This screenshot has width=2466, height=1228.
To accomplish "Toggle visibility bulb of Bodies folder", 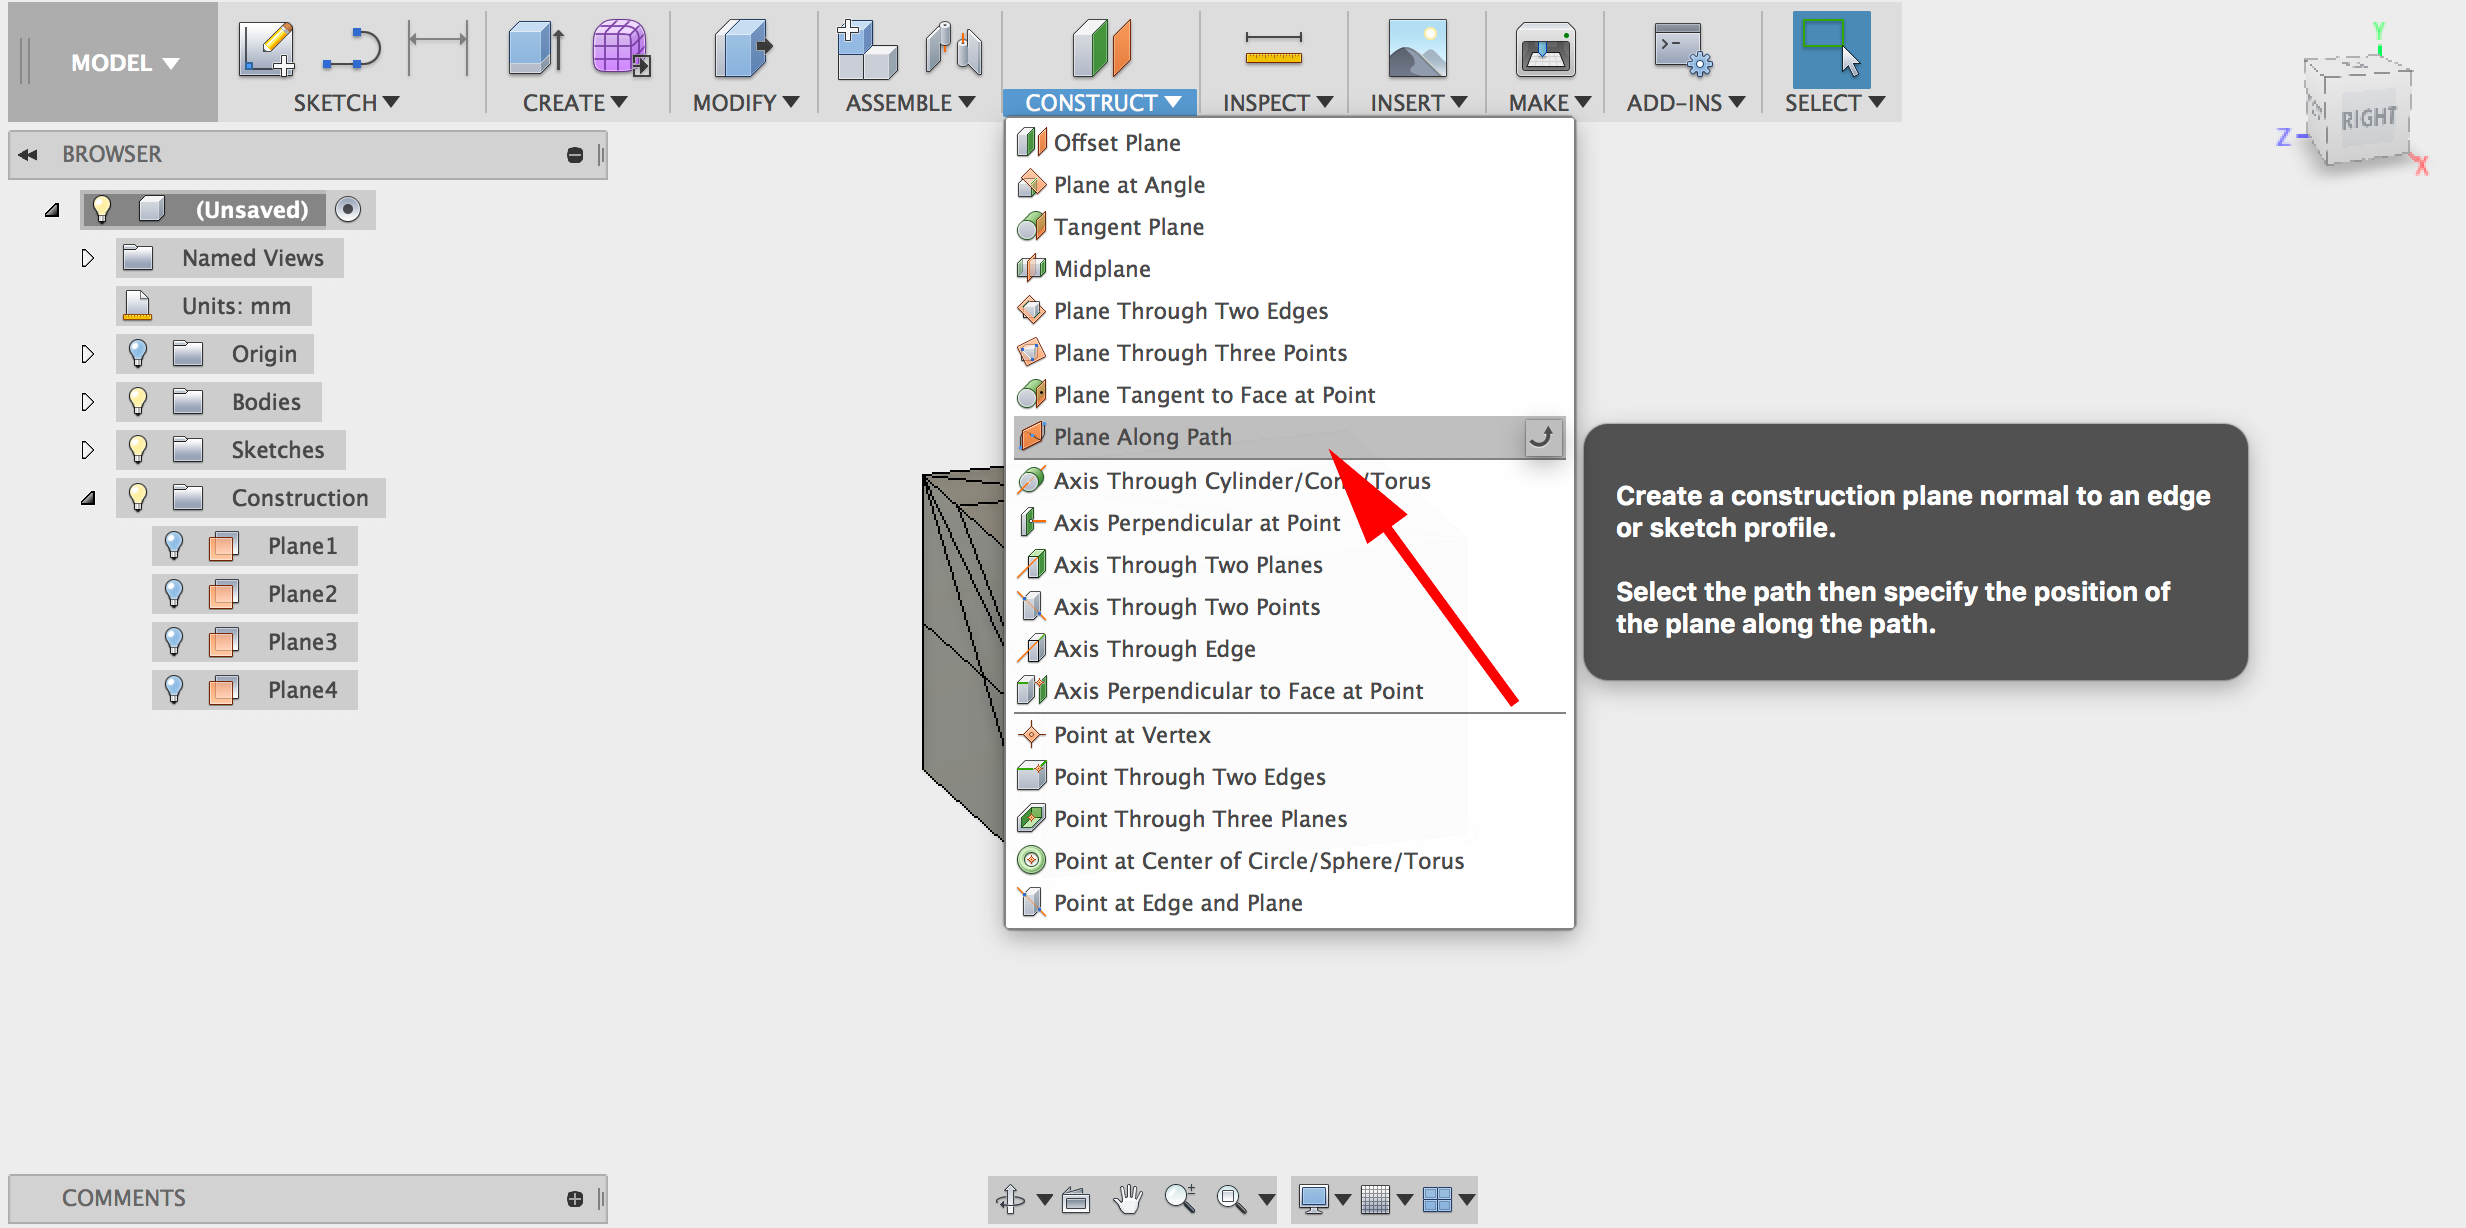I will [138, 402].
